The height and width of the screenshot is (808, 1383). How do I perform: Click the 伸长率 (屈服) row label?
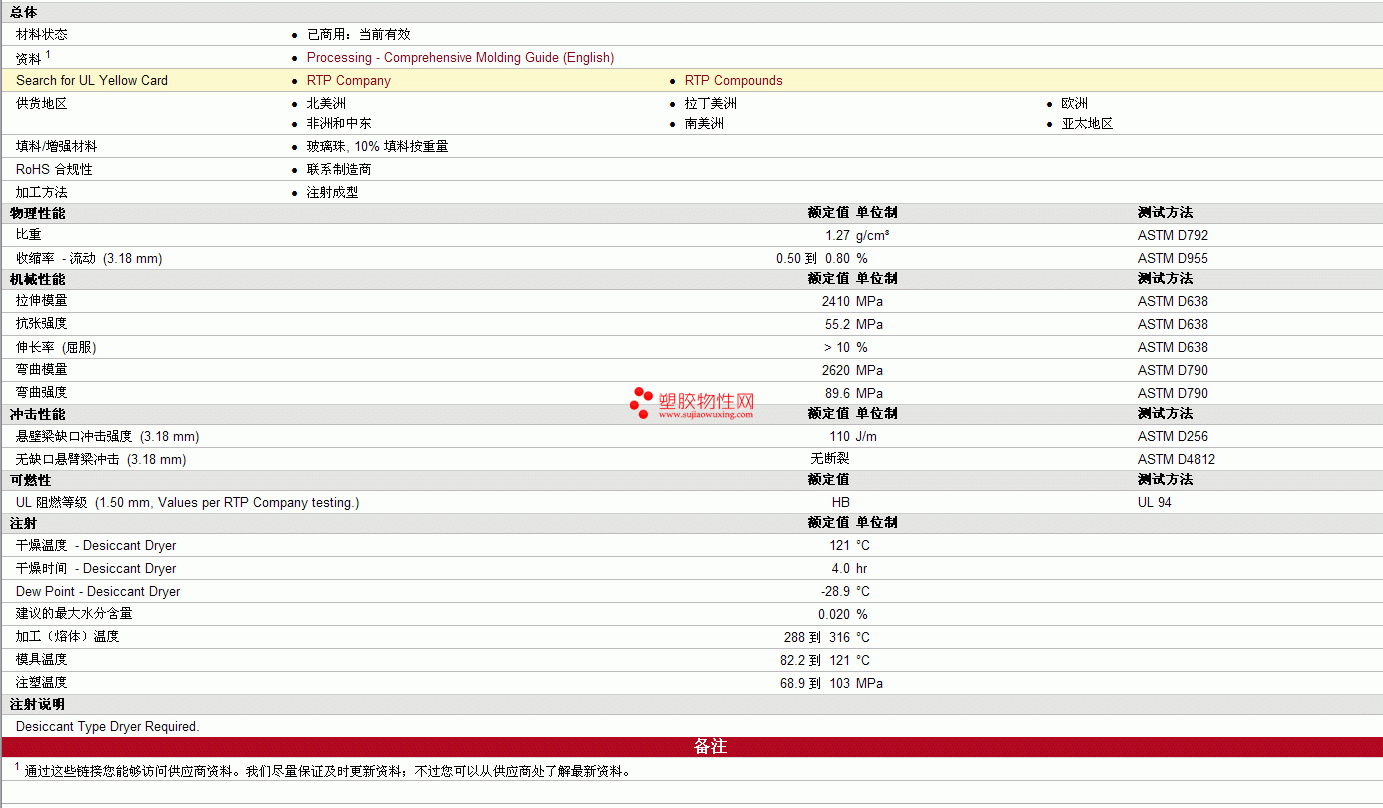[x=56, y=348]
